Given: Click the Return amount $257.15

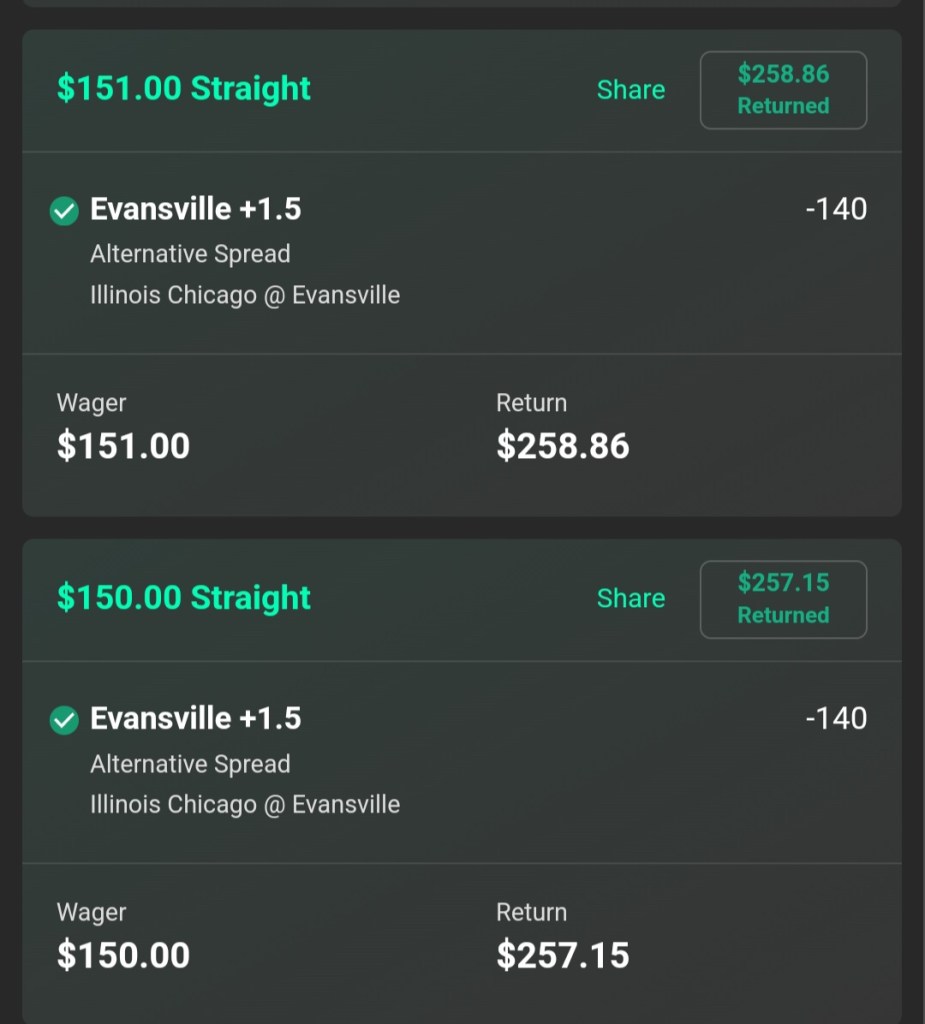Looking at the screenshot, I should [563, 955].
